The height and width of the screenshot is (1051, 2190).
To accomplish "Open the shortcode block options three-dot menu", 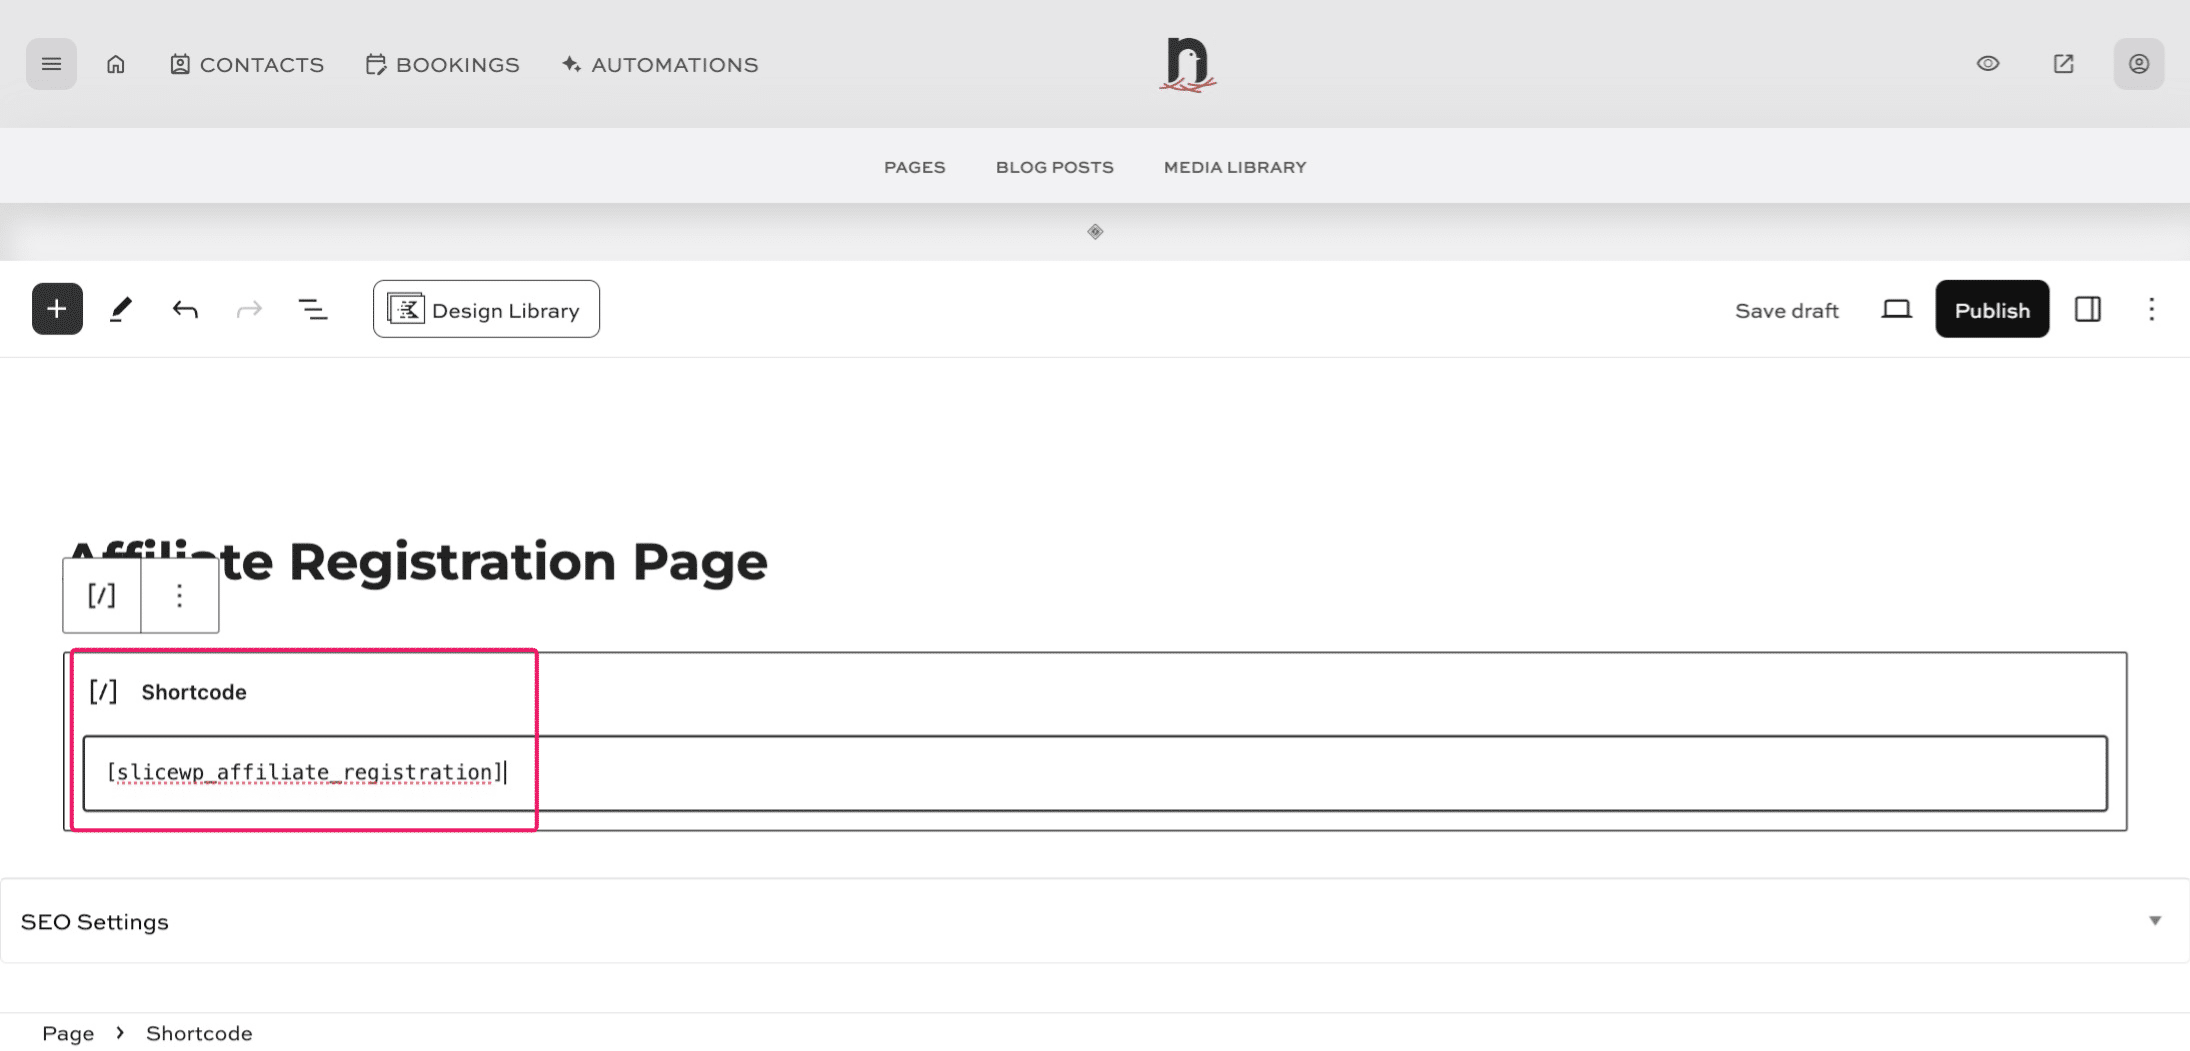I will tap(179, 594).
